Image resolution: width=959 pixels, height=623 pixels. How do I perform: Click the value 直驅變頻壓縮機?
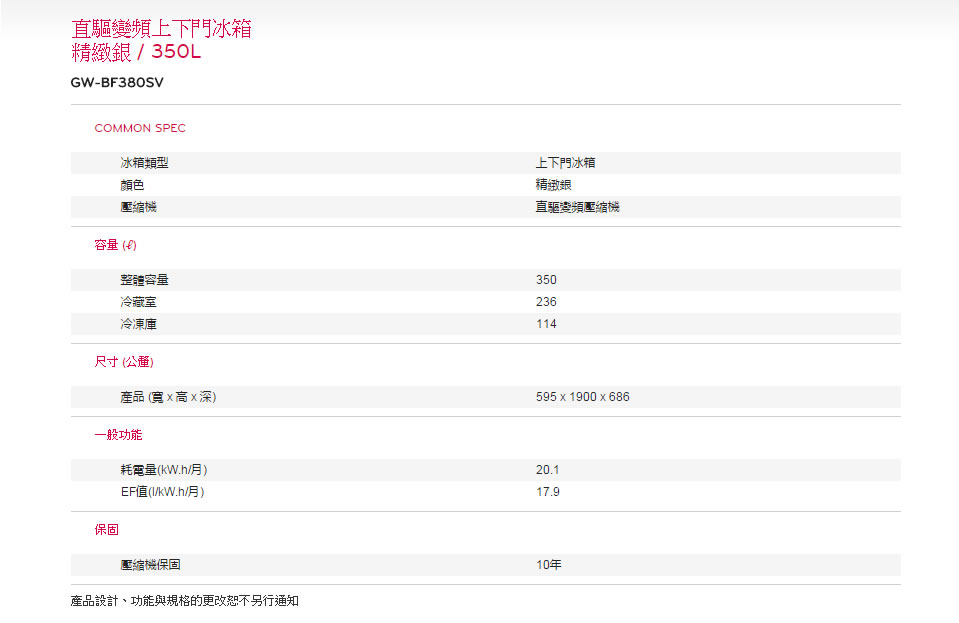577,207
